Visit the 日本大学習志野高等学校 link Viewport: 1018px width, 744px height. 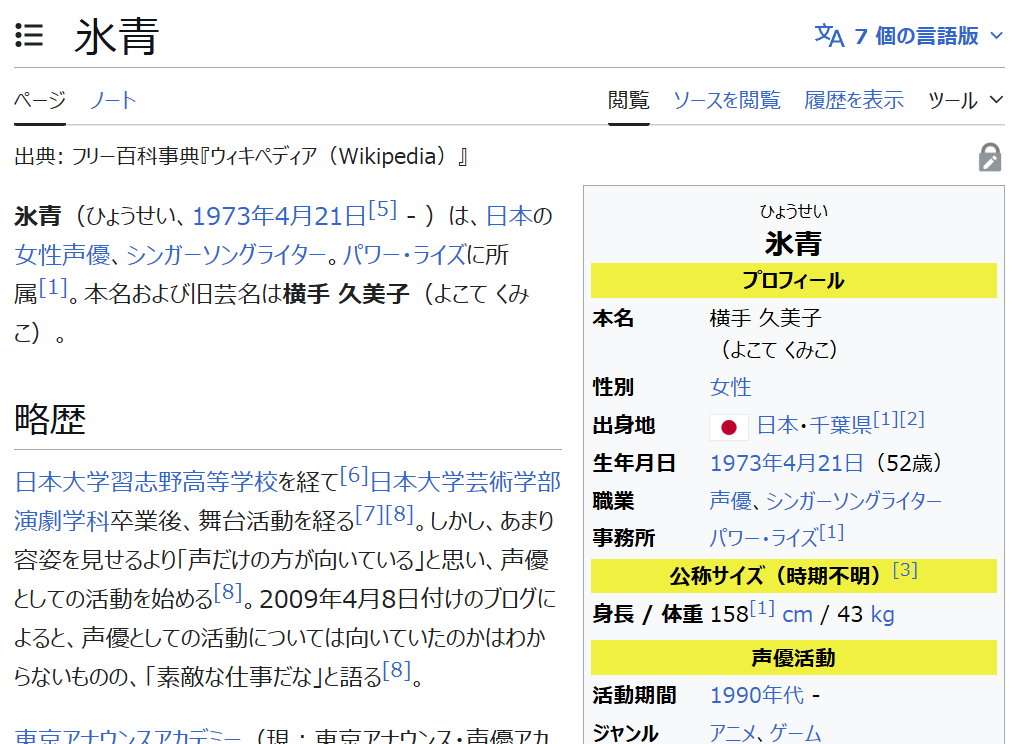pos(146,482)
